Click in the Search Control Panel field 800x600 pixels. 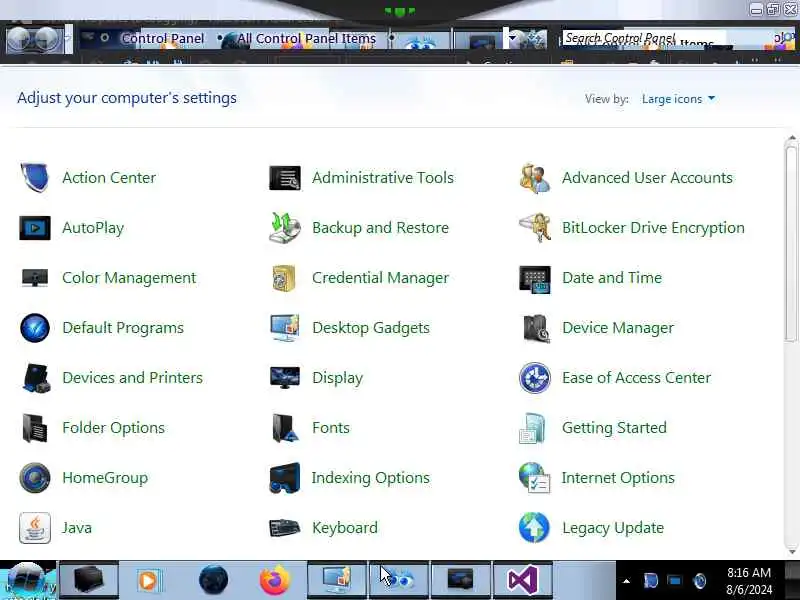(663, 38)
